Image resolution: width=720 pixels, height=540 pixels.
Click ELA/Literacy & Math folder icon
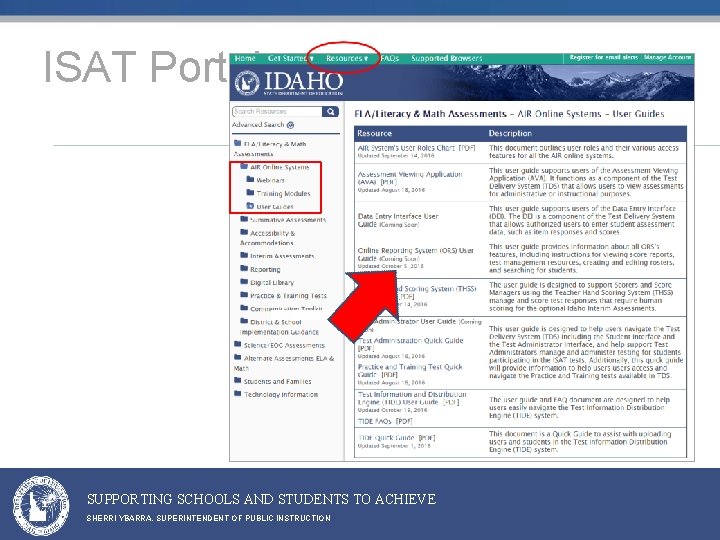(x=237, y=143)
